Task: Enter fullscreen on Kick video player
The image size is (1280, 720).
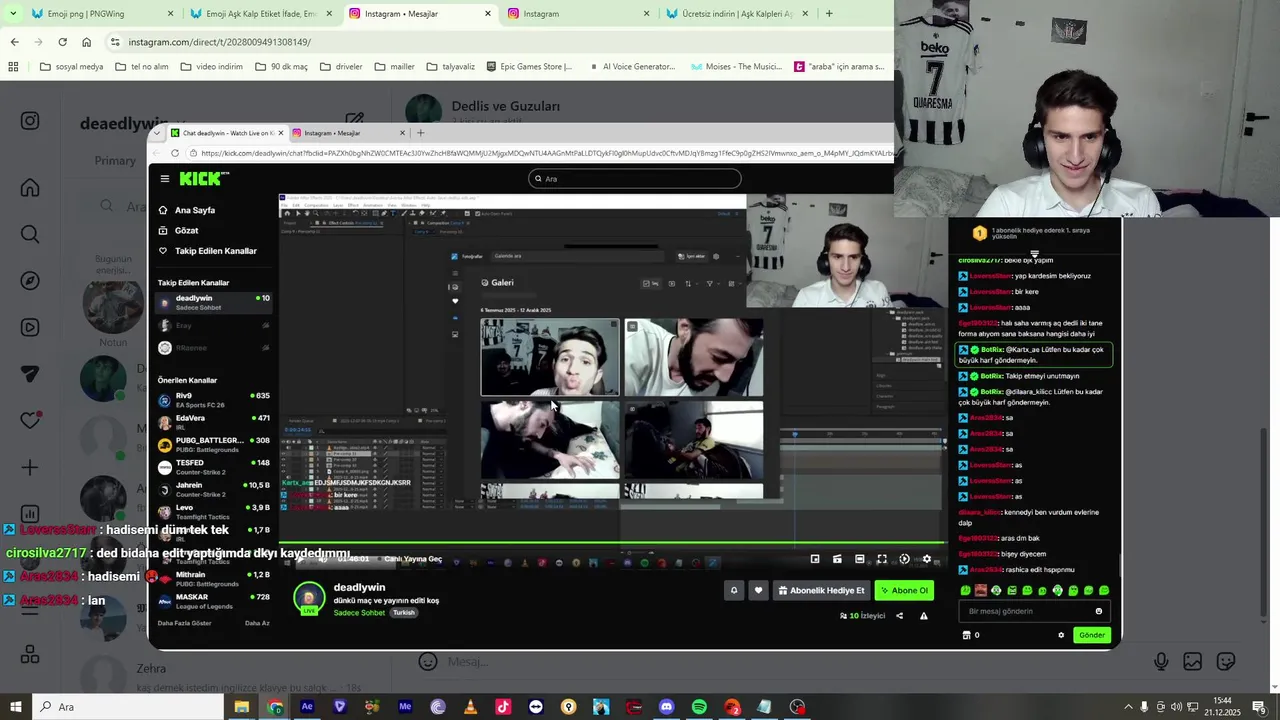Action: (x=882, y=559)
